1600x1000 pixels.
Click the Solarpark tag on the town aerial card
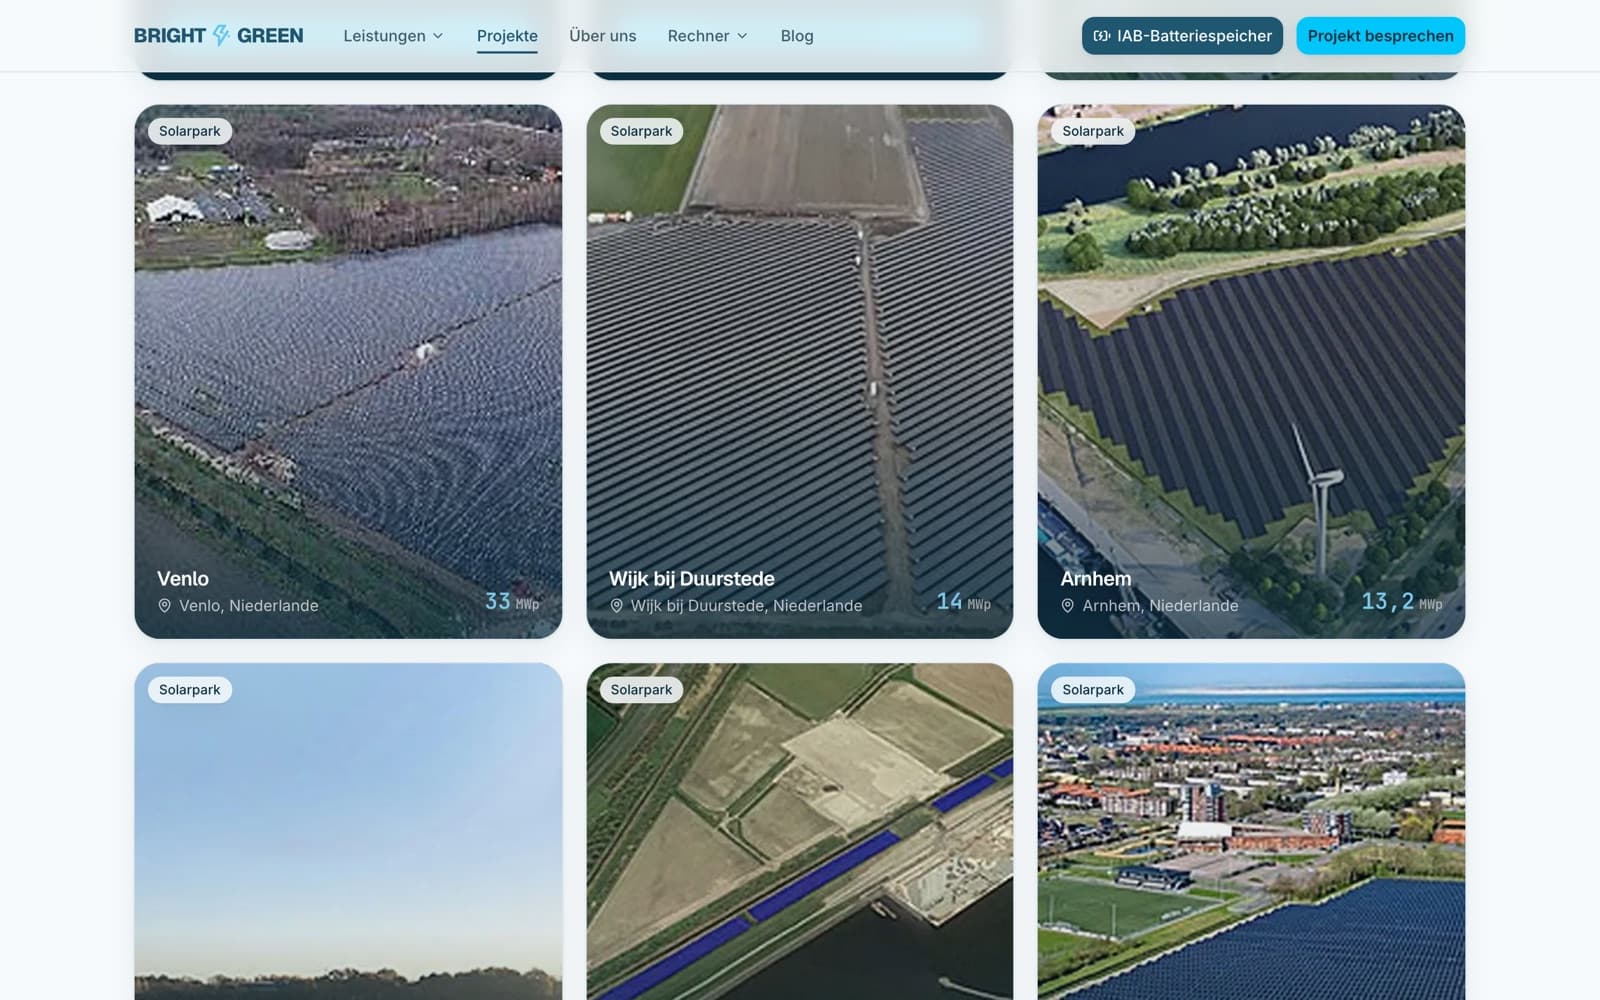[1093, 690]
